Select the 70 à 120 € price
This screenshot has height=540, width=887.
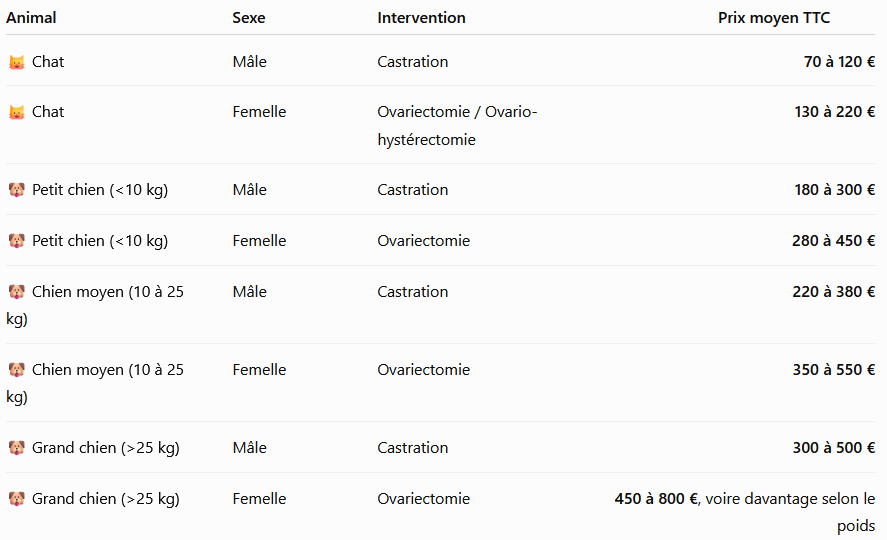coord(839,62)
